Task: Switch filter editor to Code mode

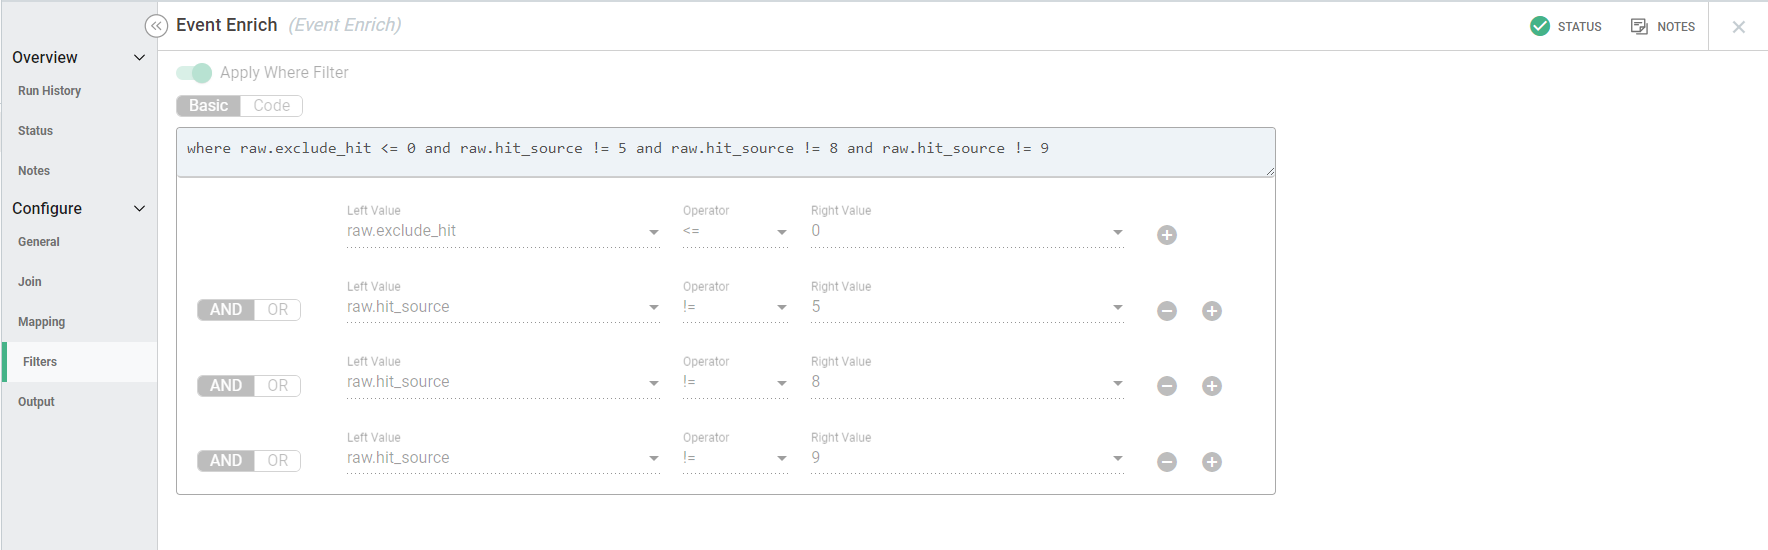Action: [271, 106]
